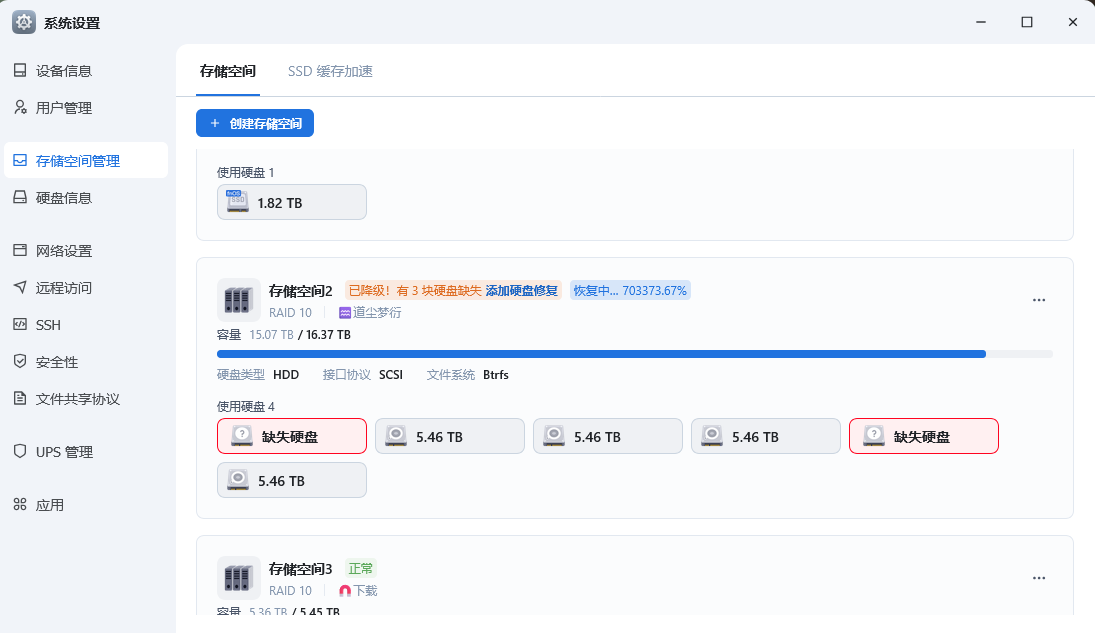
Task: Click the SSD icon on 1.82 TB disk
Action: point(237,201)
